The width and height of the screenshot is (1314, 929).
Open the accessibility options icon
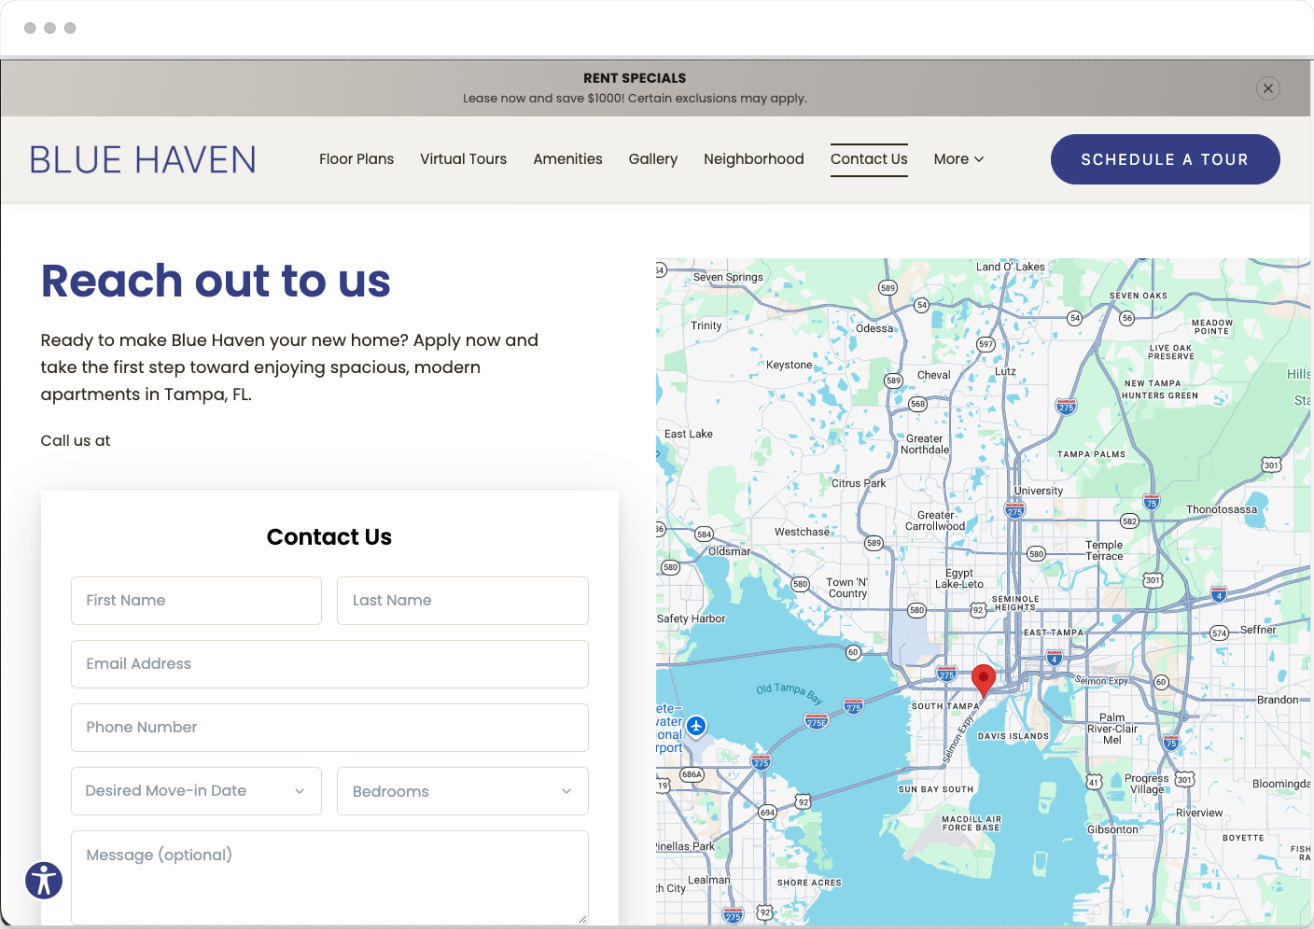[x=44, y=880]
